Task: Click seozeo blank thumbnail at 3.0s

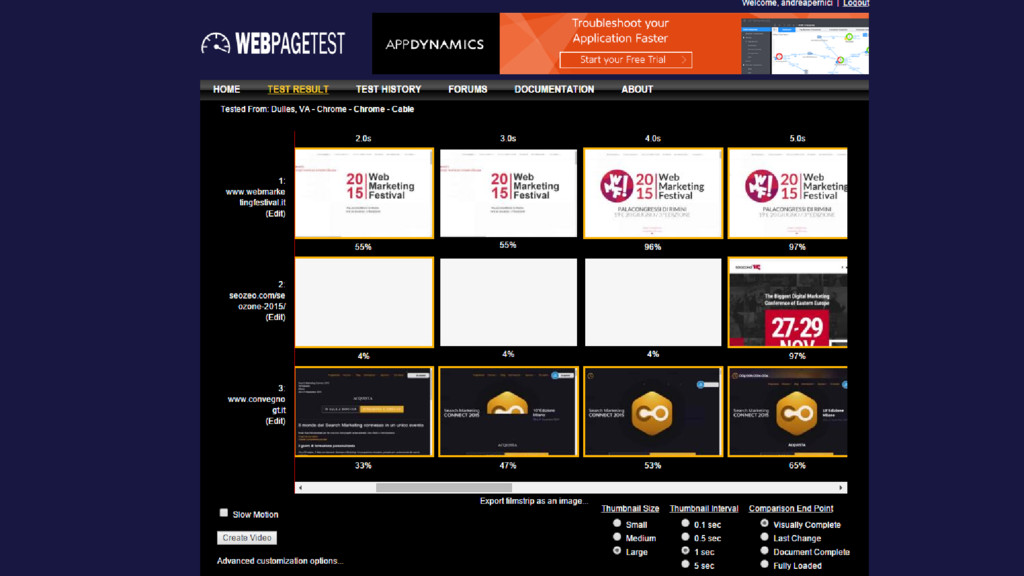Action: pos(508,302)
